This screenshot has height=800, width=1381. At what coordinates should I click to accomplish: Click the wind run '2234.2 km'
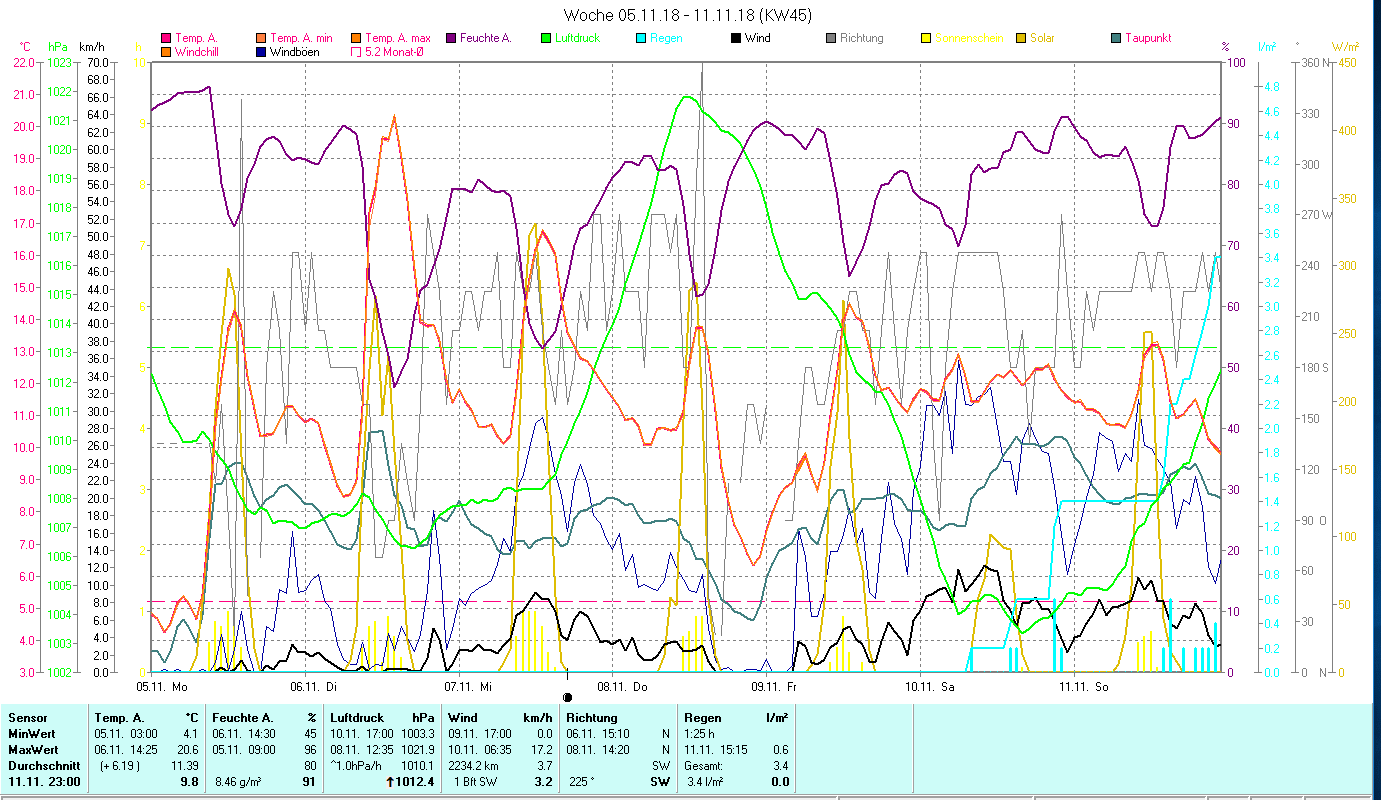(474, 766)
